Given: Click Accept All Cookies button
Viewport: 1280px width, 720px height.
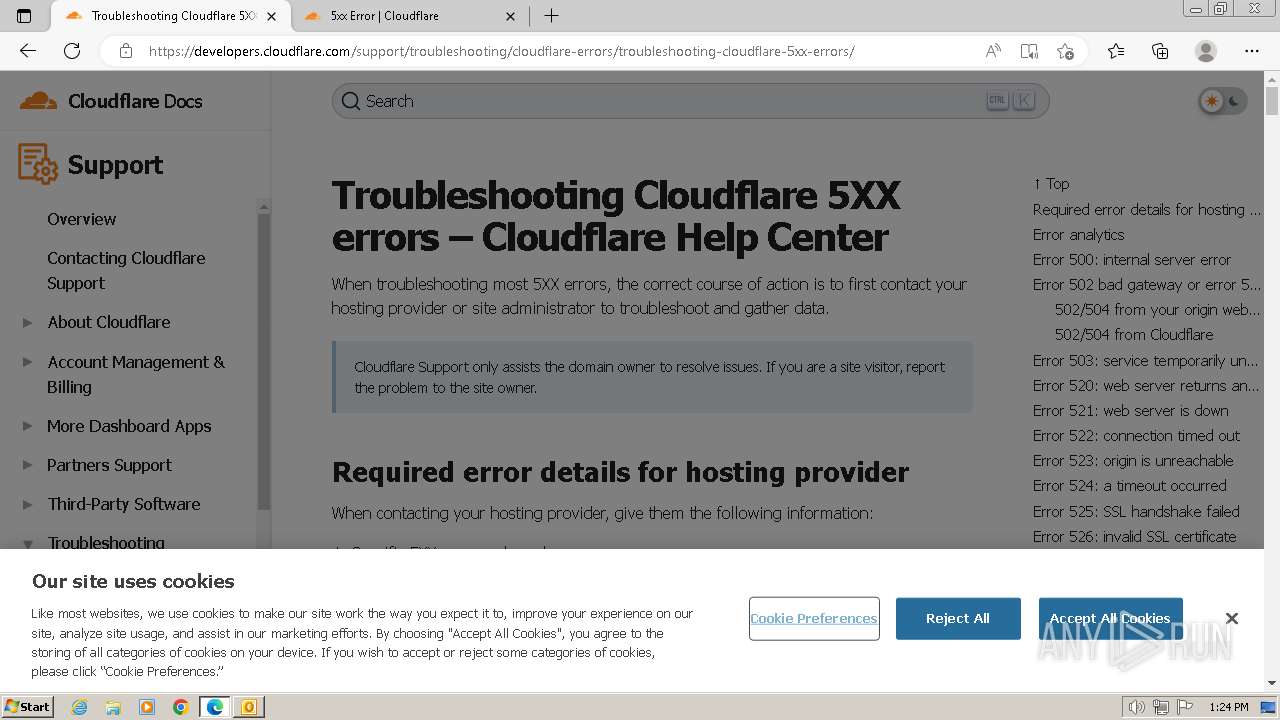Looking at the screenshot, I should tap(1110, 618).
